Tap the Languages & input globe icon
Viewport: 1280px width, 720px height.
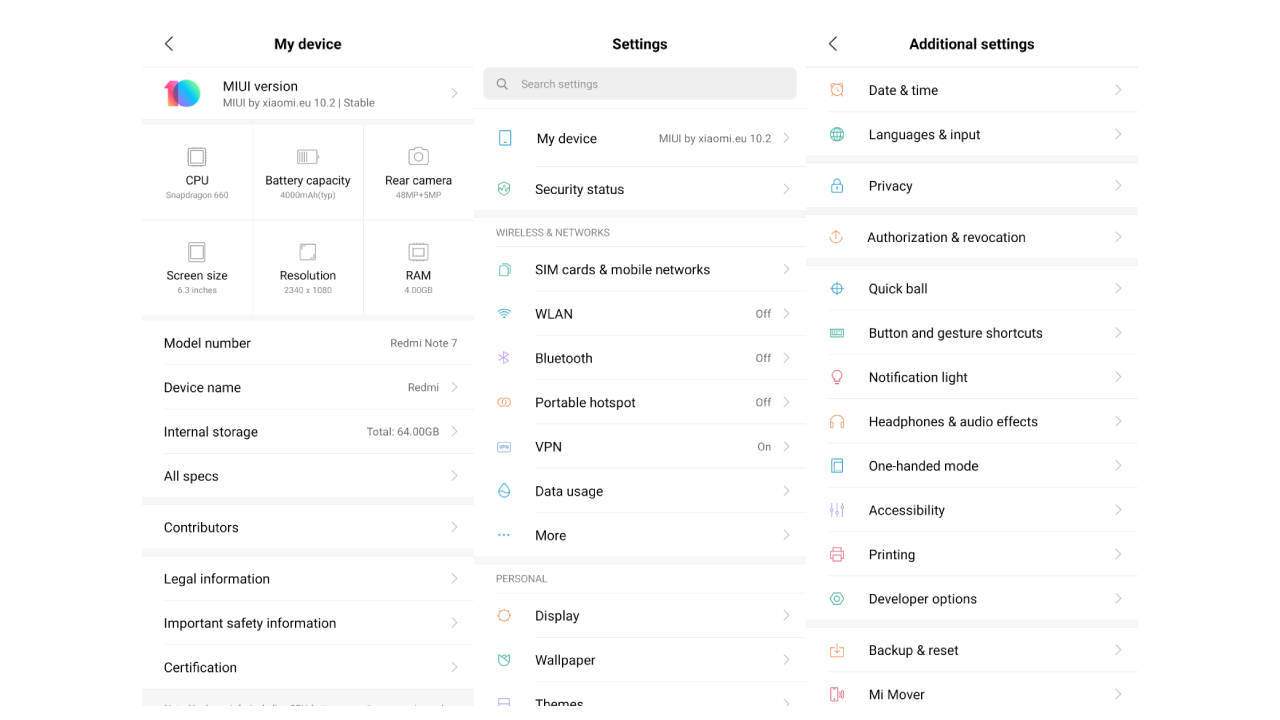coord(837,134)
